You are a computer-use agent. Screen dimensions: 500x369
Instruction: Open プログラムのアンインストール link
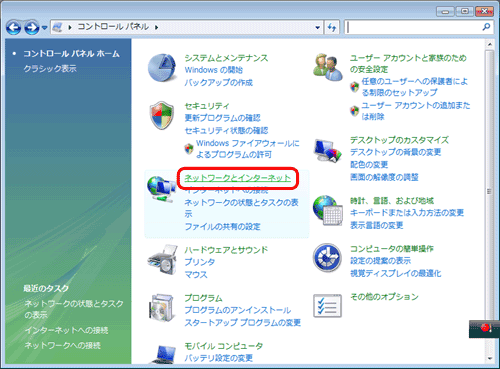click(238, 310)
